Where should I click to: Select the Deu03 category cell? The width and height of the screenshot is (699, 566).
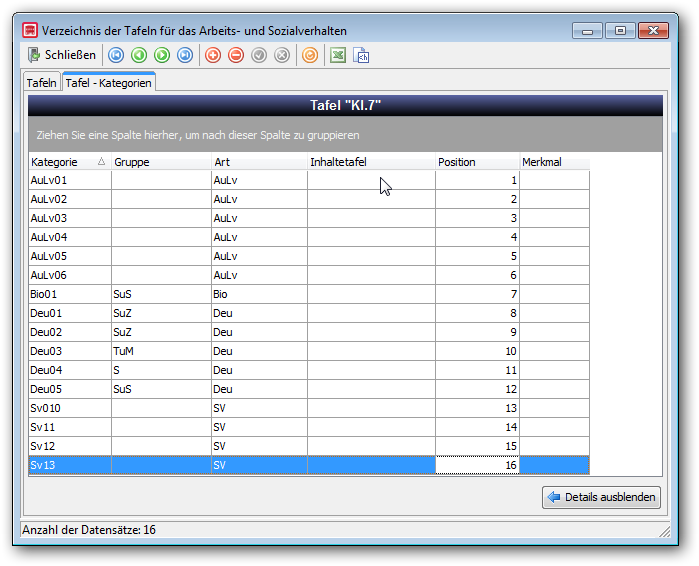(x=70, y=351)
